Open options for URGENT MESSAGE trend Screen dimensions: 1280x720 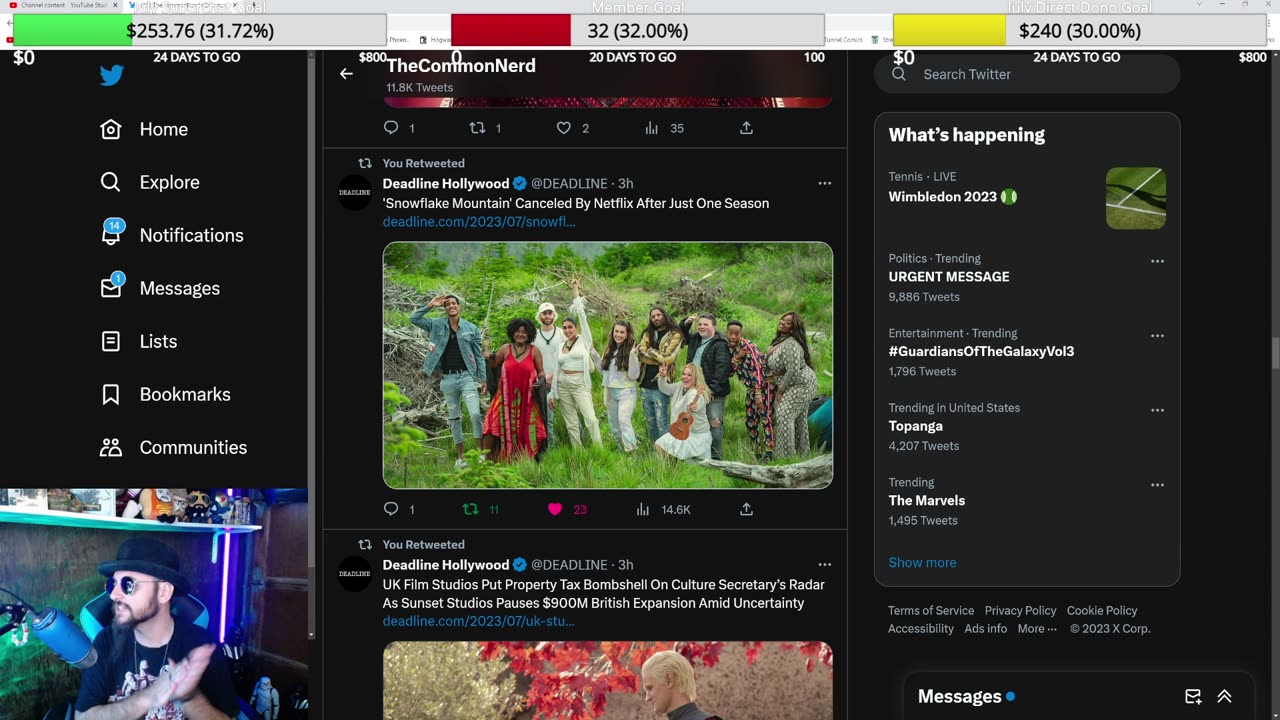point(1157,261)
